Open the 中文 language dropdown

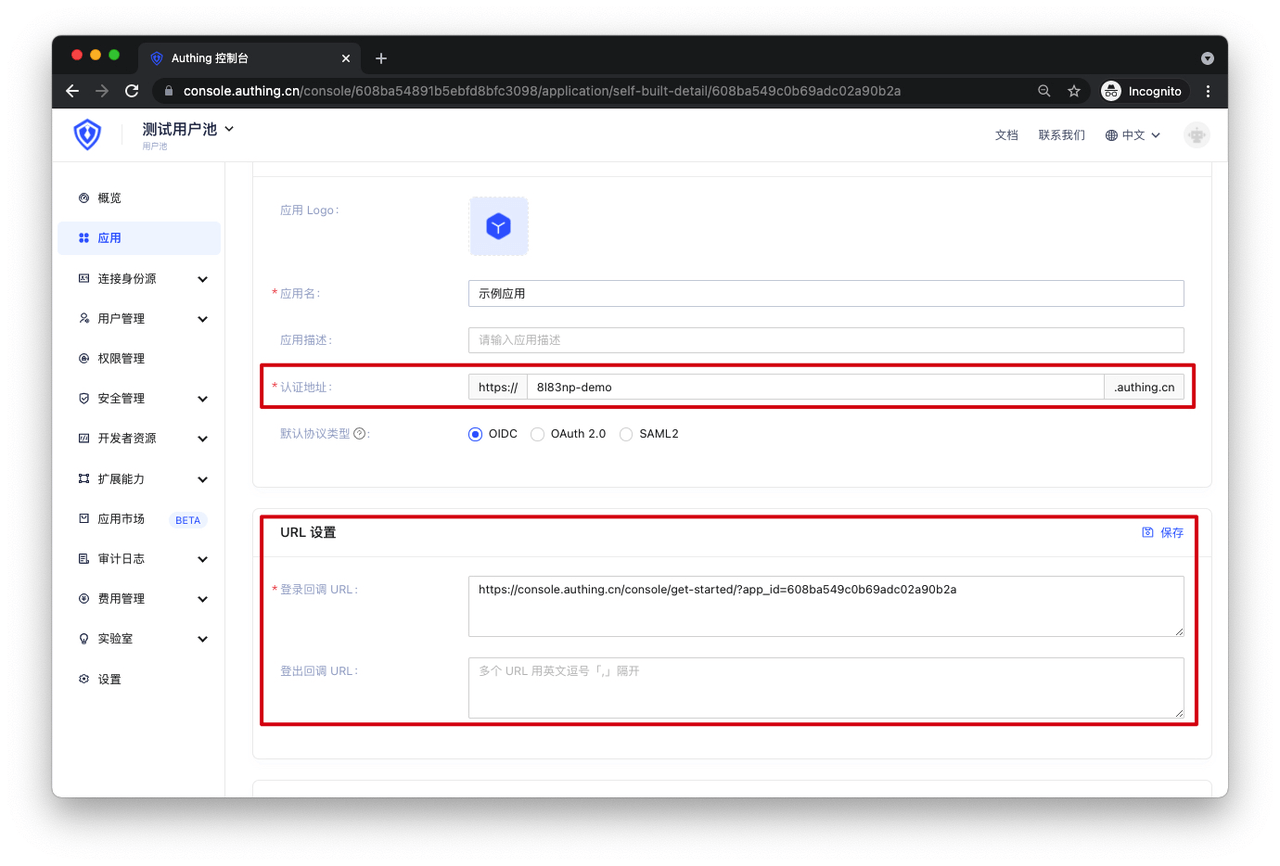tap(1133, 135)
